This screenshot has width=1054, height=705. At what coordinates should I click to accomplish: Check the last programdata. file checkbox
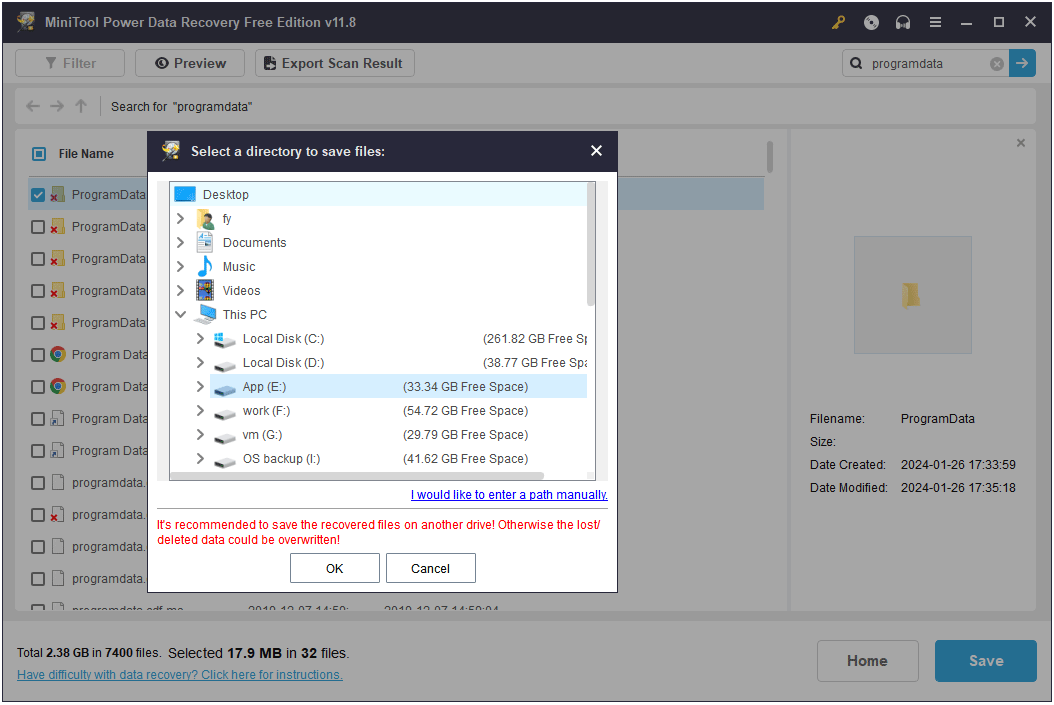click(x=38, y=579)
